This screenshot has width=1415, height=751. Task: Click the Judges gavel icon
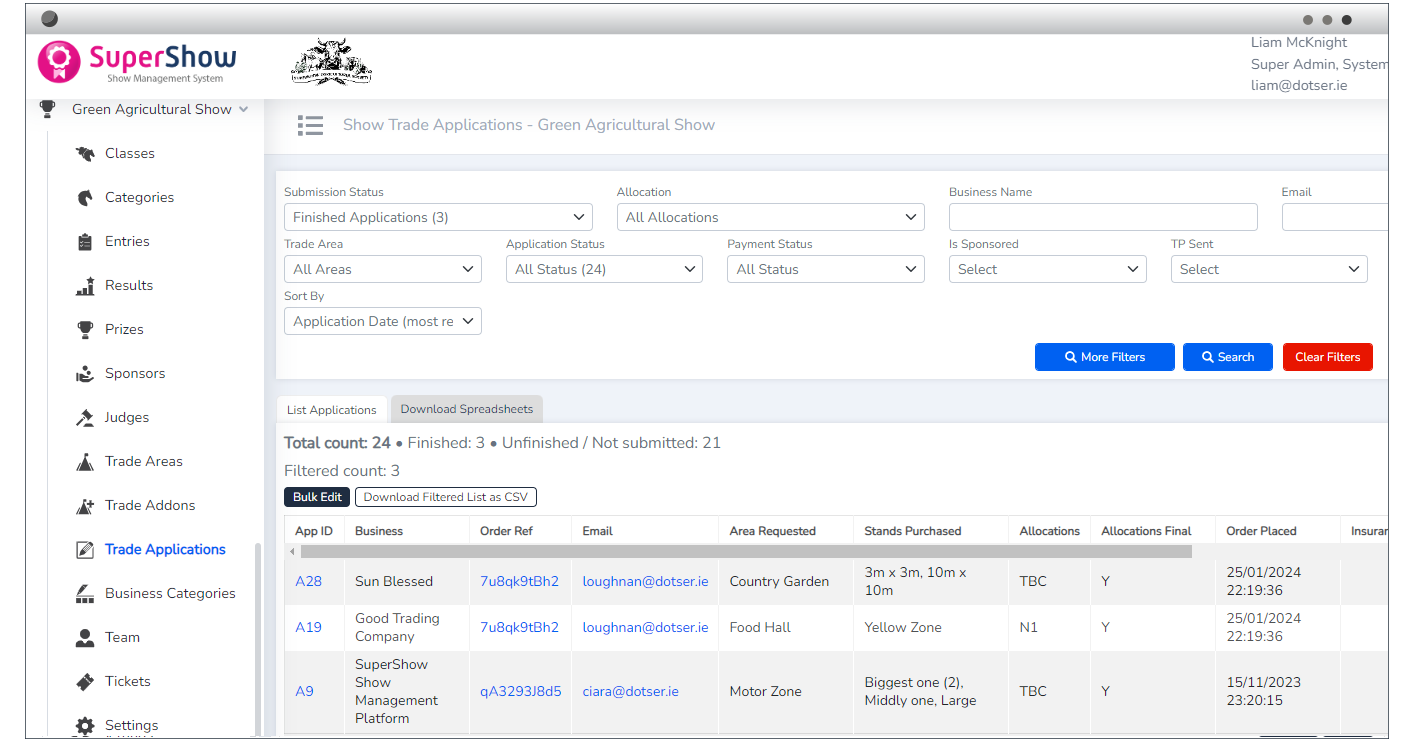pyautogui.click(x=85, y=418)
